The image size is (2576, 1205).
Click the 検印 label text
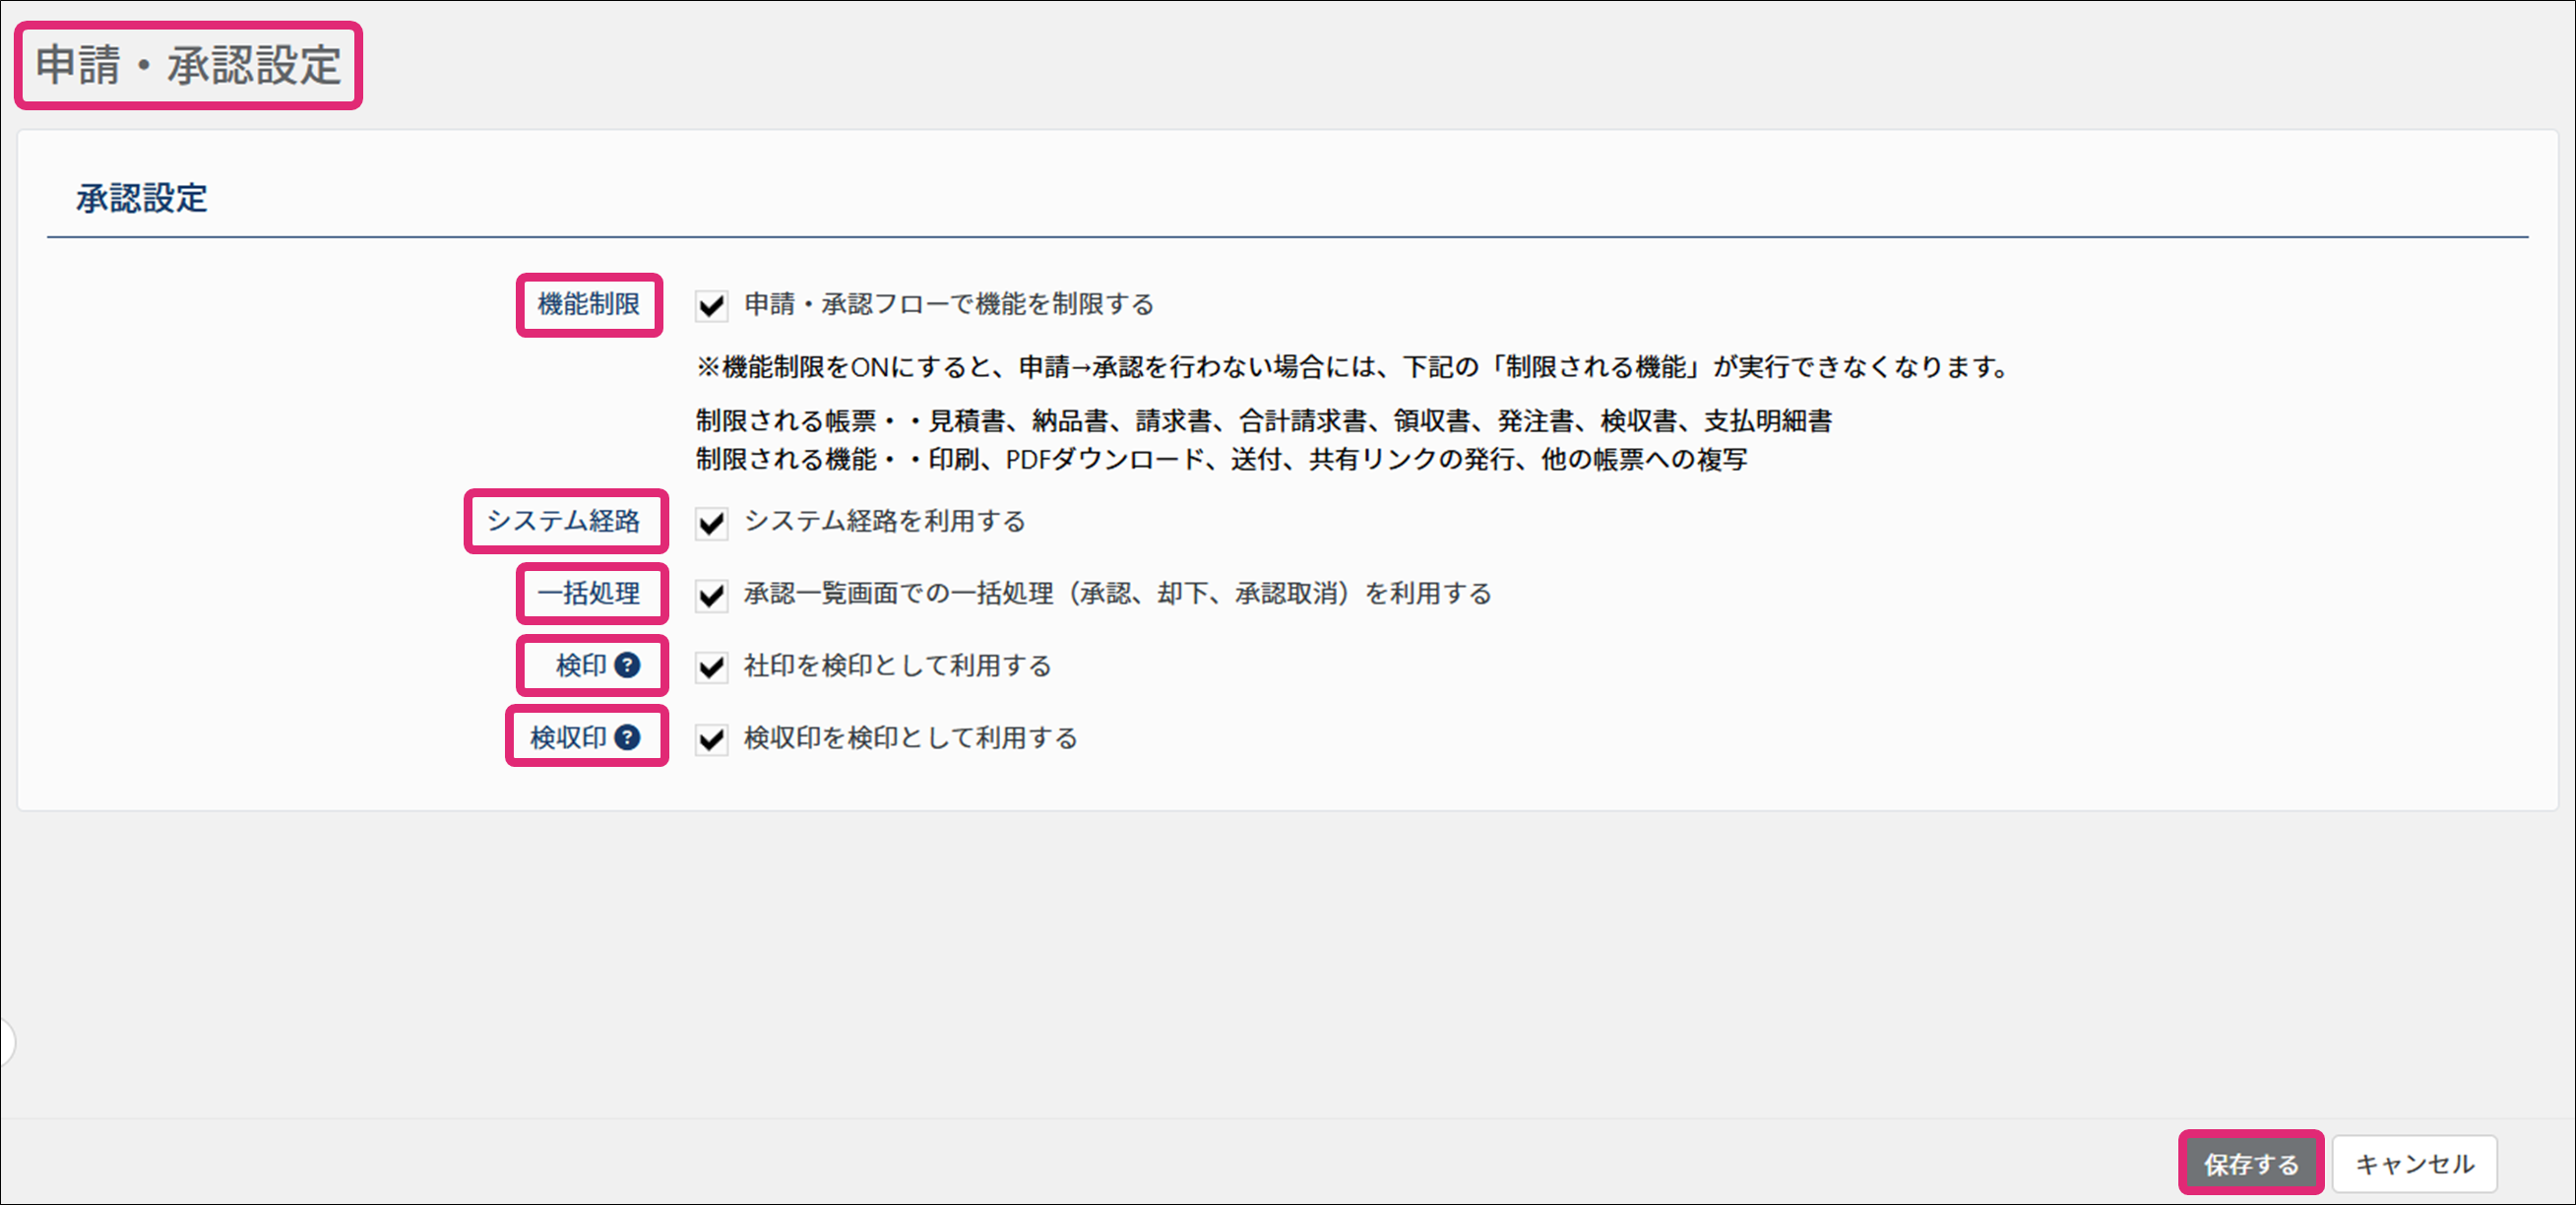pyautogui.click(x=581, y=665)
